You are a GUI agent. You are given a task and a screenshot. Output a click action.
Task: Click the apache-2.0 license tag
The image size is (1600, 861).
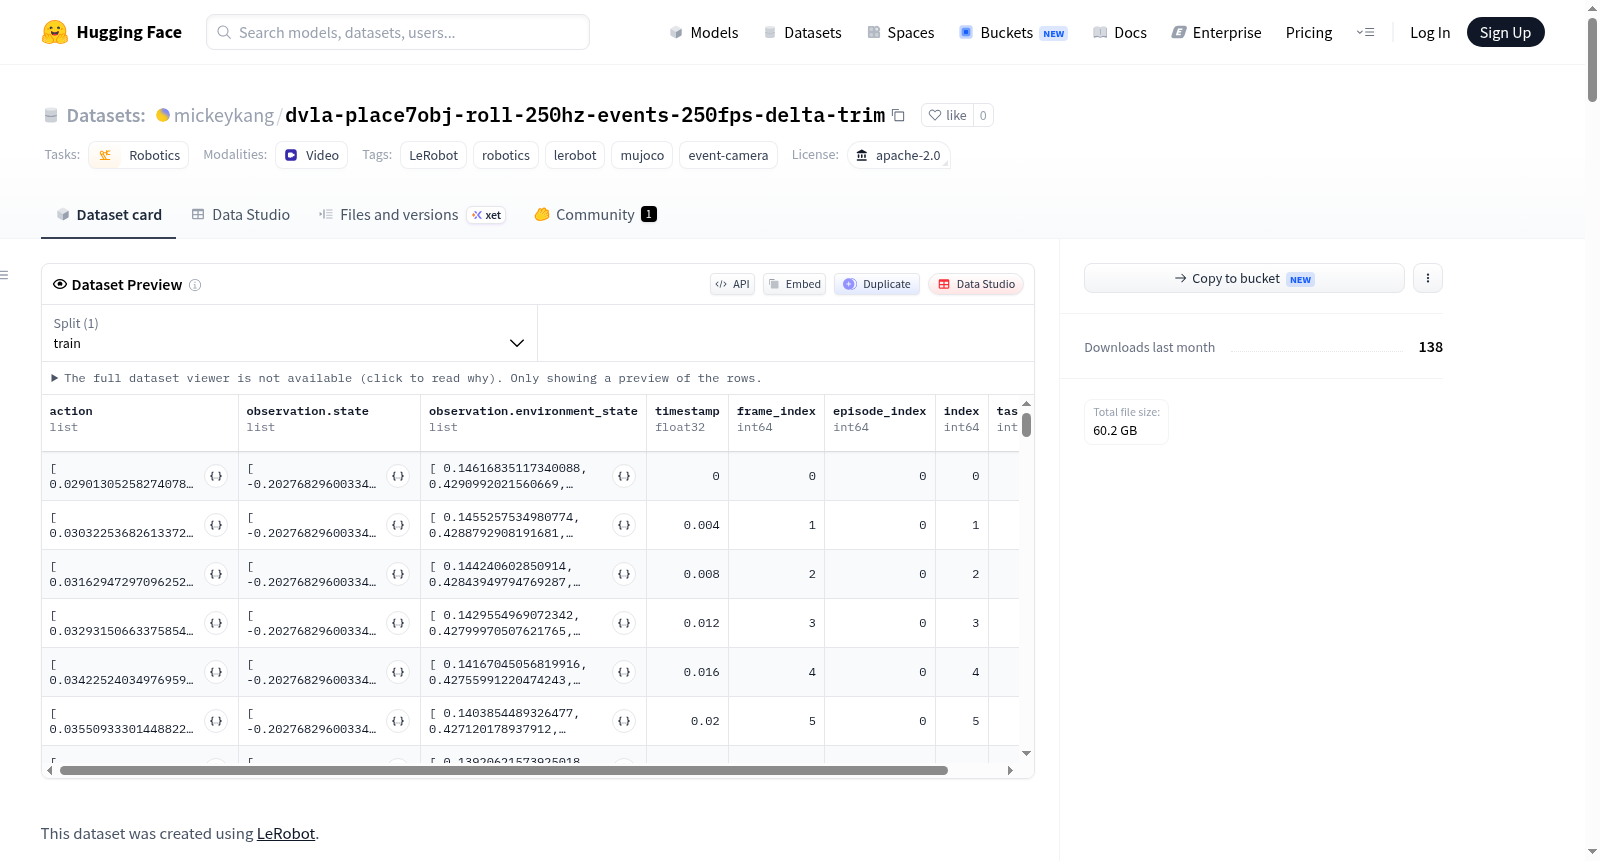click(x=898, y=155)
